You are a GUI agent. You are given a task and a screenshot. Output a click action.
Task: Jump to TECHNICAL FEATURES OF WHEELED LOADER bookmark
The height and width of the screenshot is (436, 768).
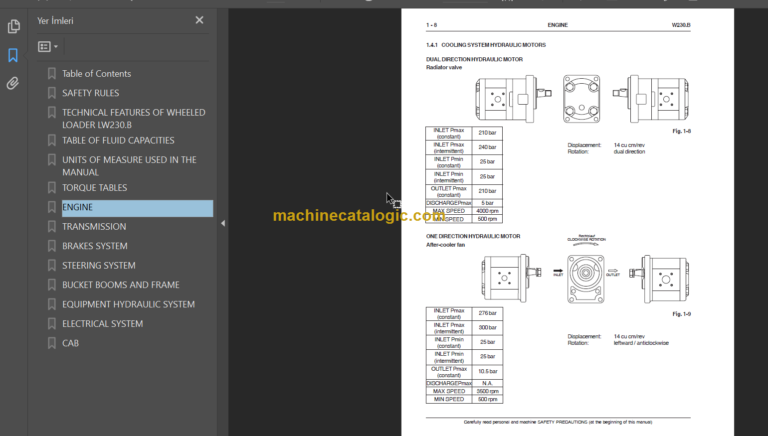(134, 119)
